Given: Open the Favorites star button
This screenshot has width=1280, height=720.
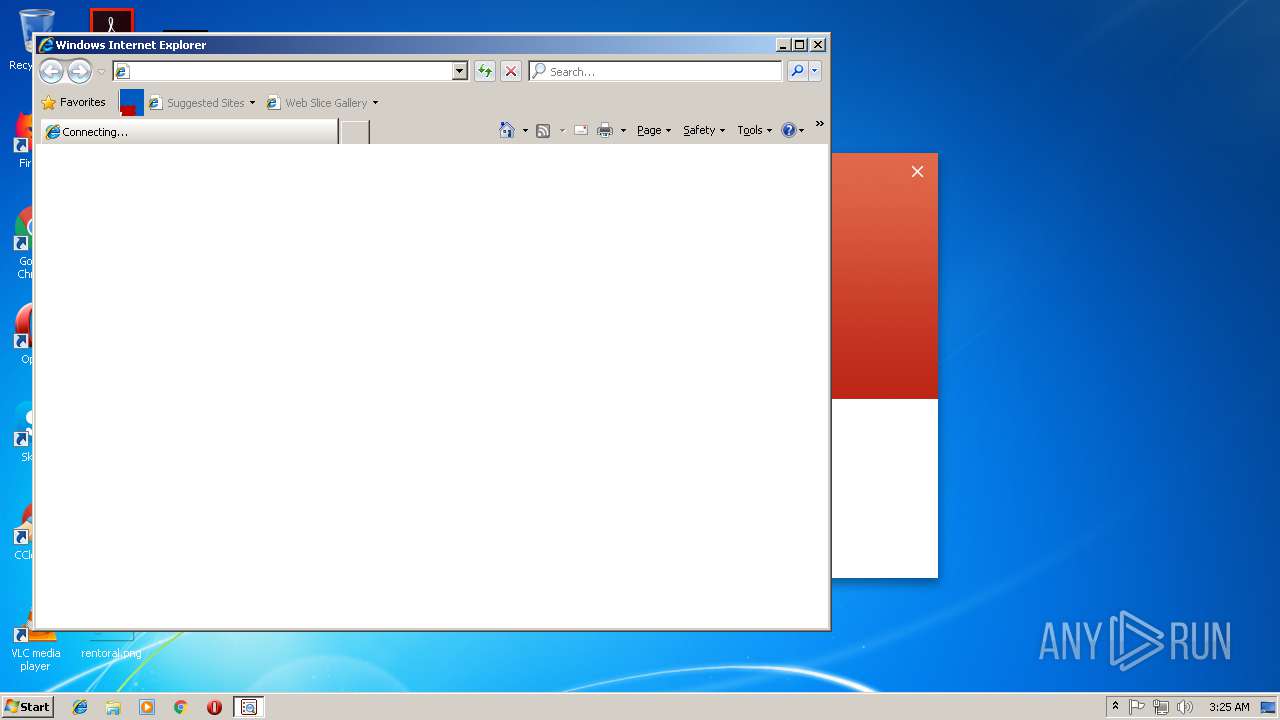Looking at the screenshot, I should tap(74, 102).
